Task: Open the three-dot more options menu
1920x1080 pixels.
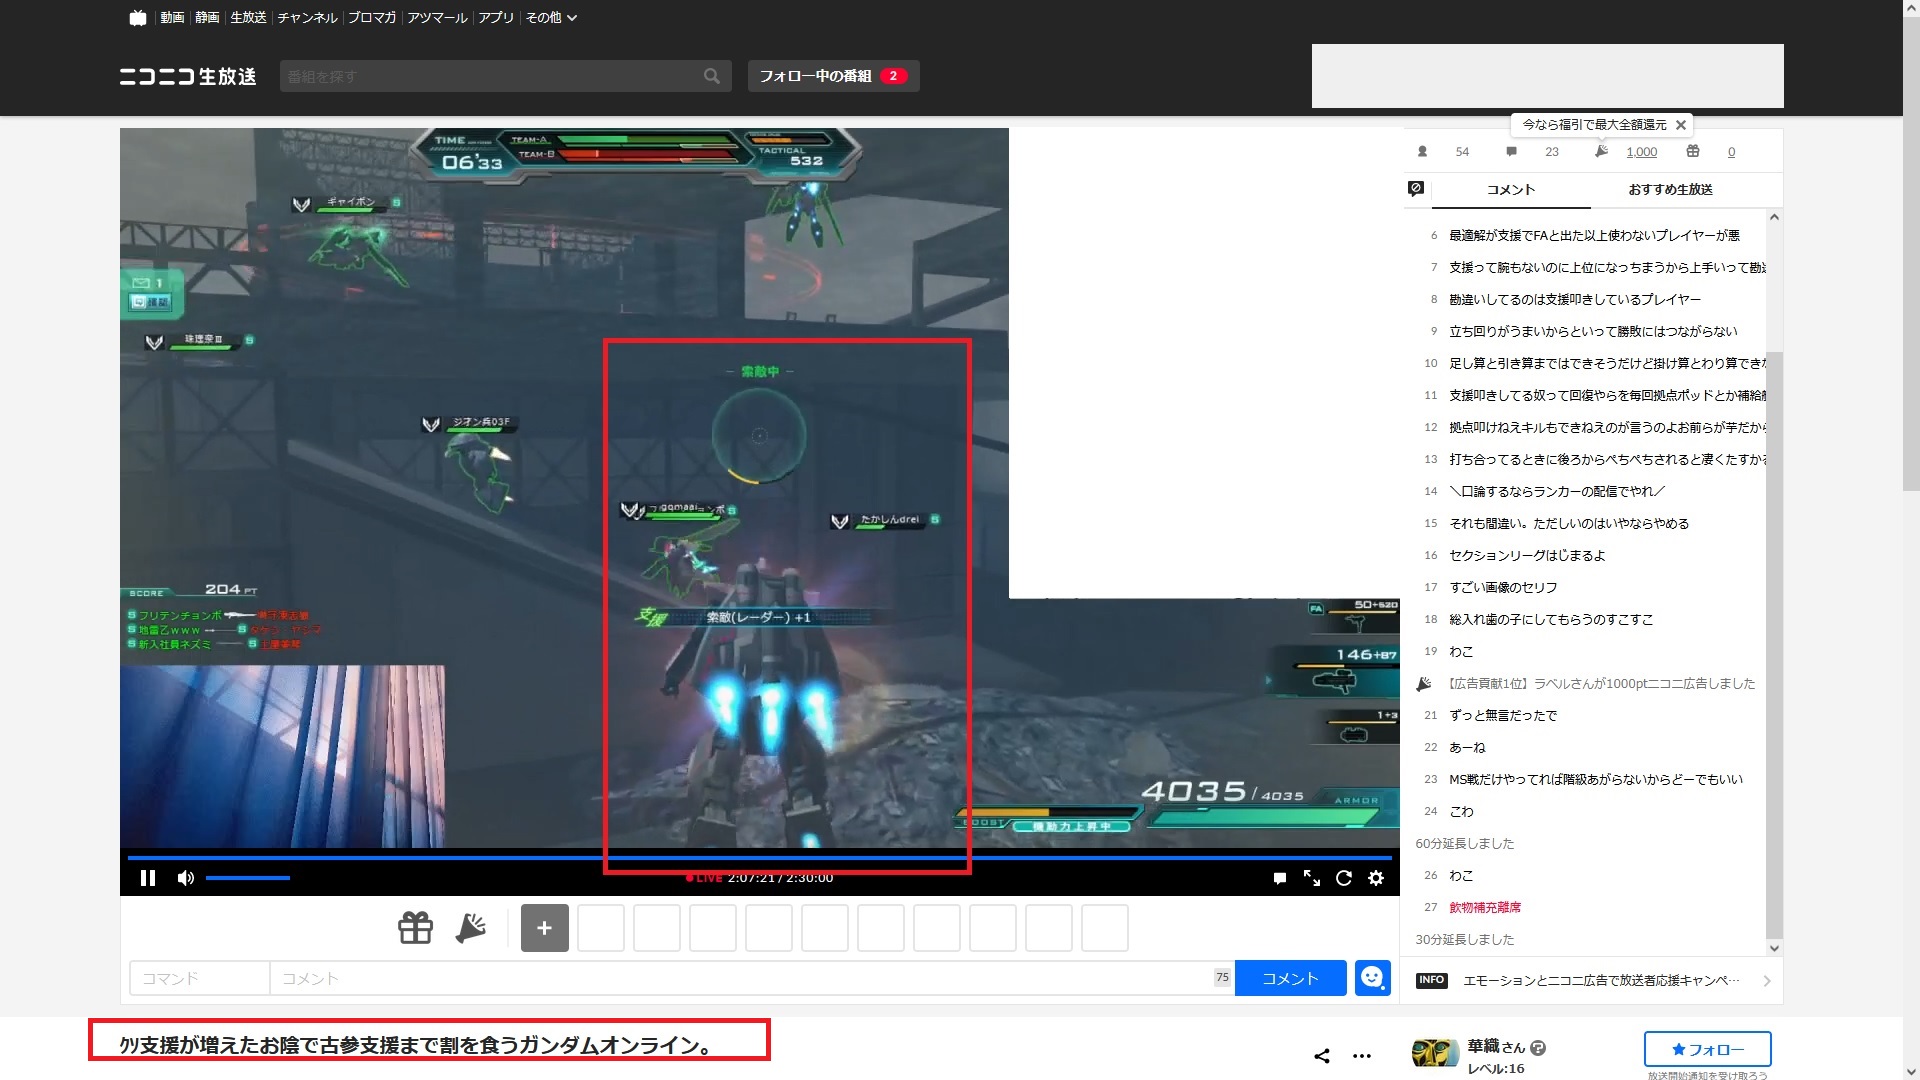Action: point(1361,1056)
